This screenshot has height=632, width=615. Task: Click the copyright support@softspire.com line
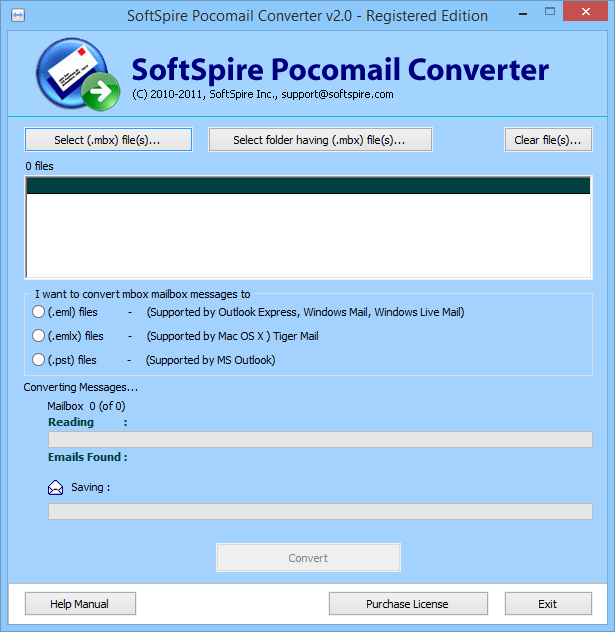point(263,94)
